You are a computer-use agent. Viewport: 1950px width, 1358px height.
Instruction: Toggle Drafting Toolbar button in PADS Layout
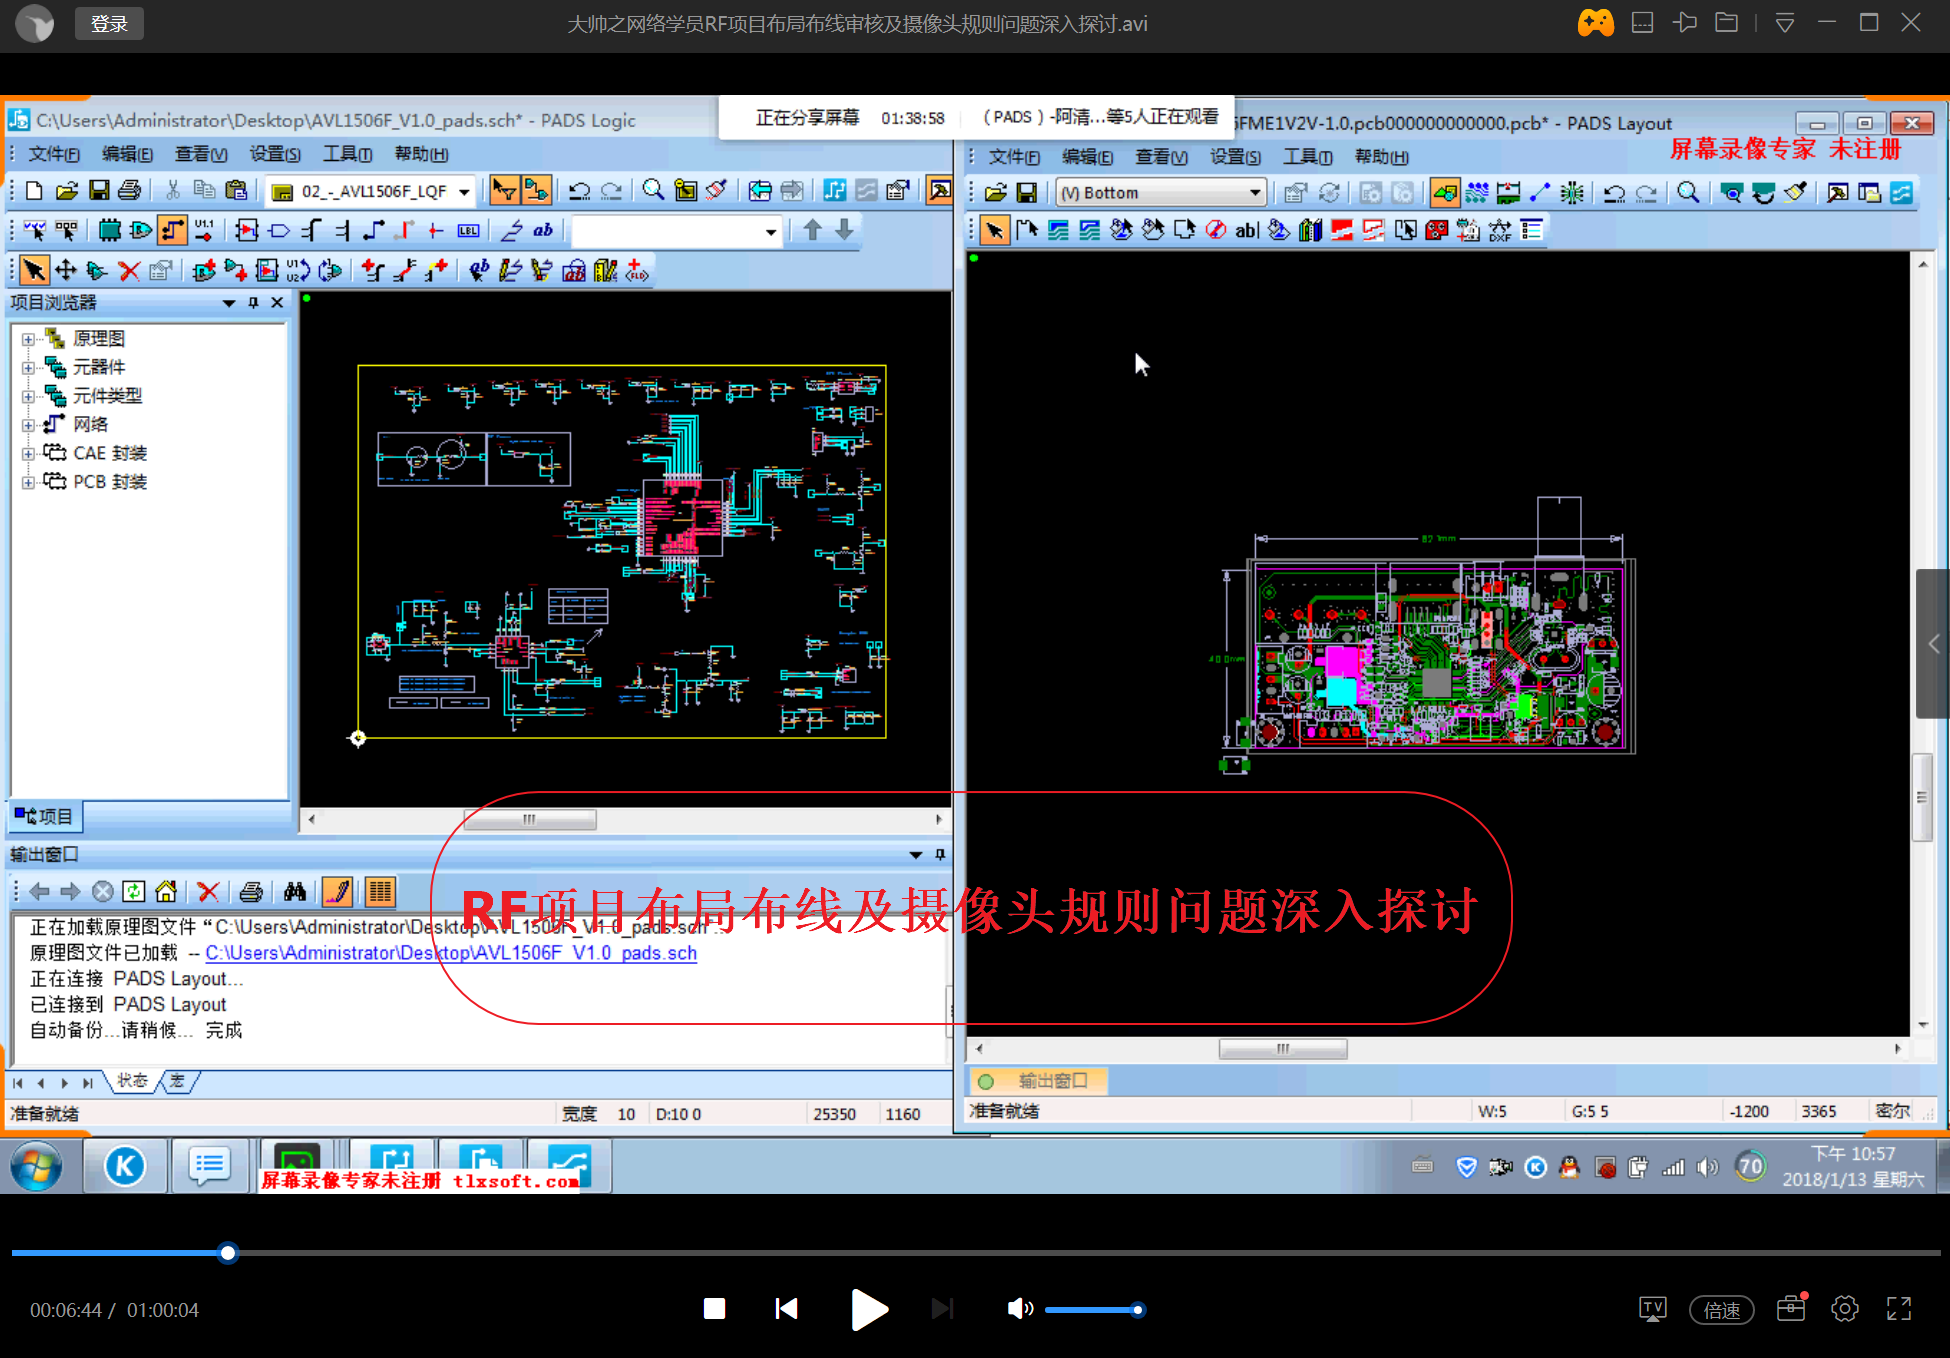[x=1444, y=193]
